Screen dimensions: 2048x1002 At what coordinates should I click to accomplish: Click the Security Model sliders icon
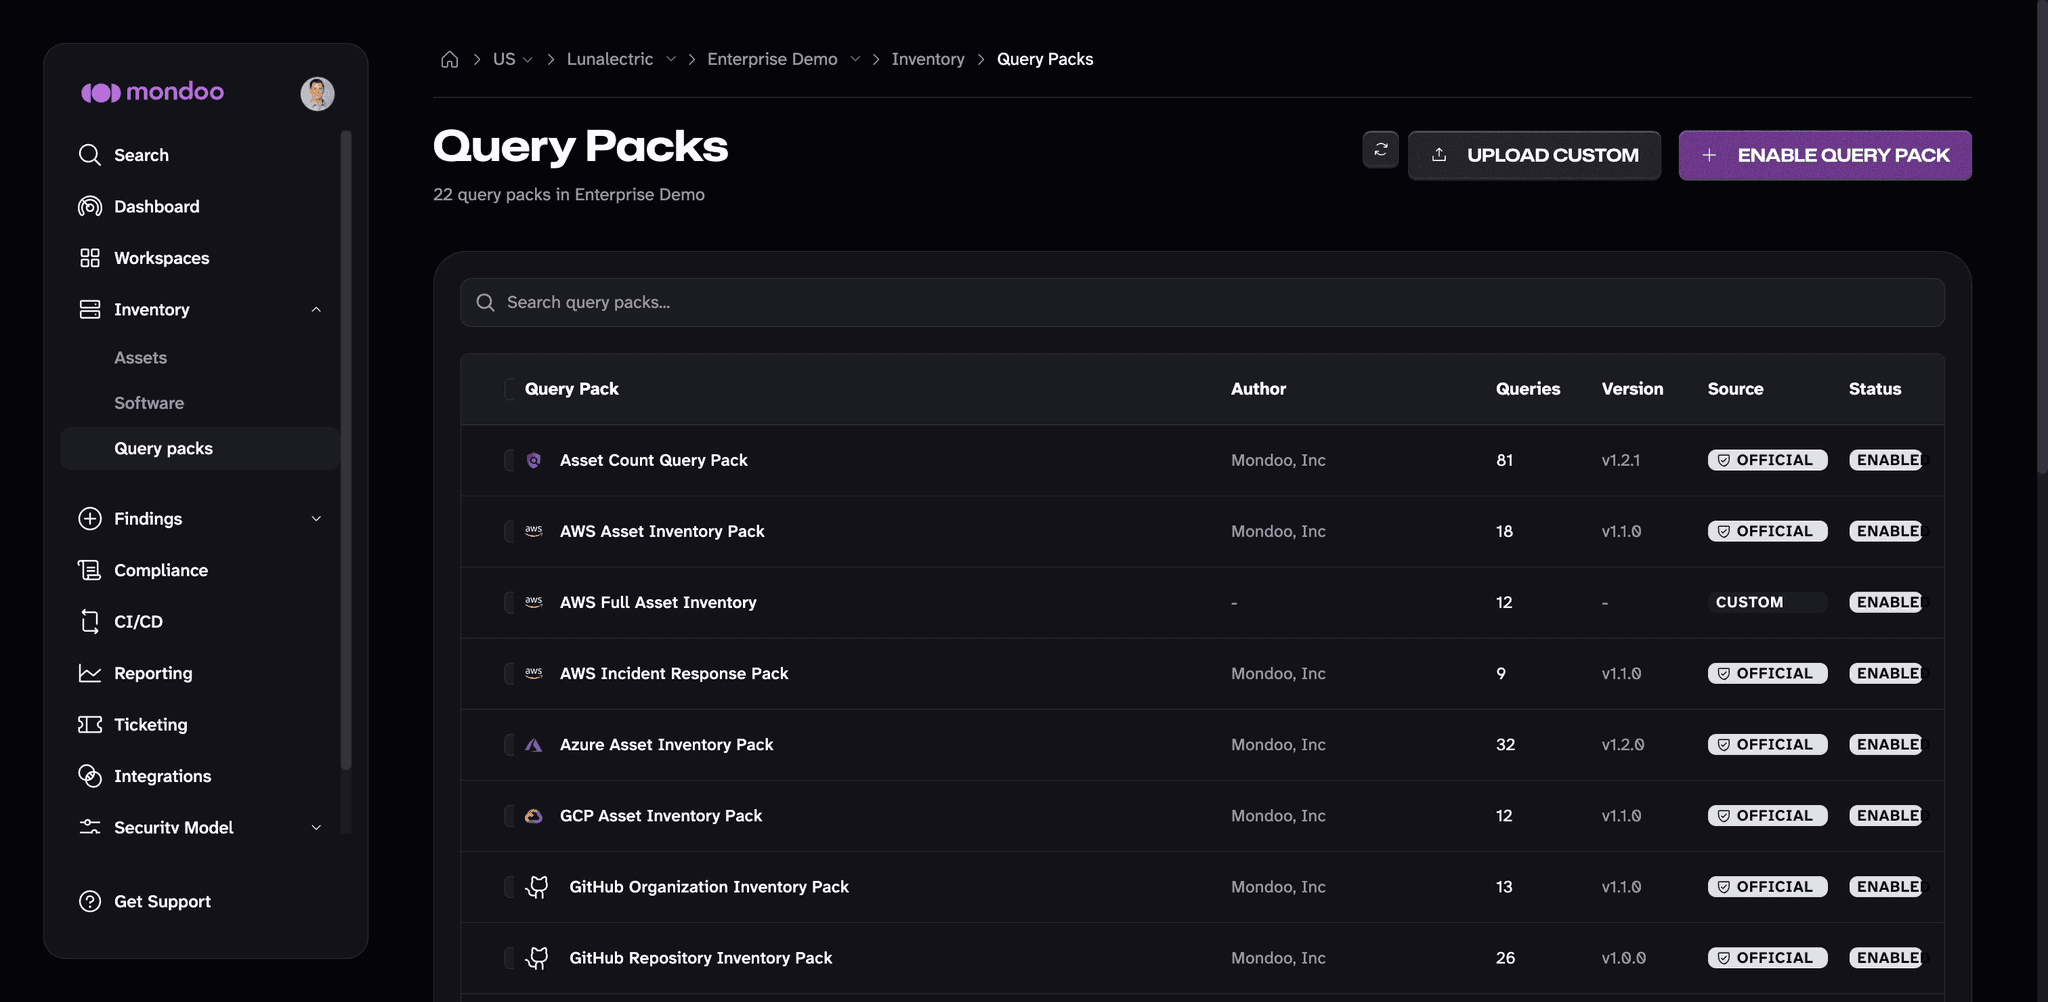click(x=90, y=827)
